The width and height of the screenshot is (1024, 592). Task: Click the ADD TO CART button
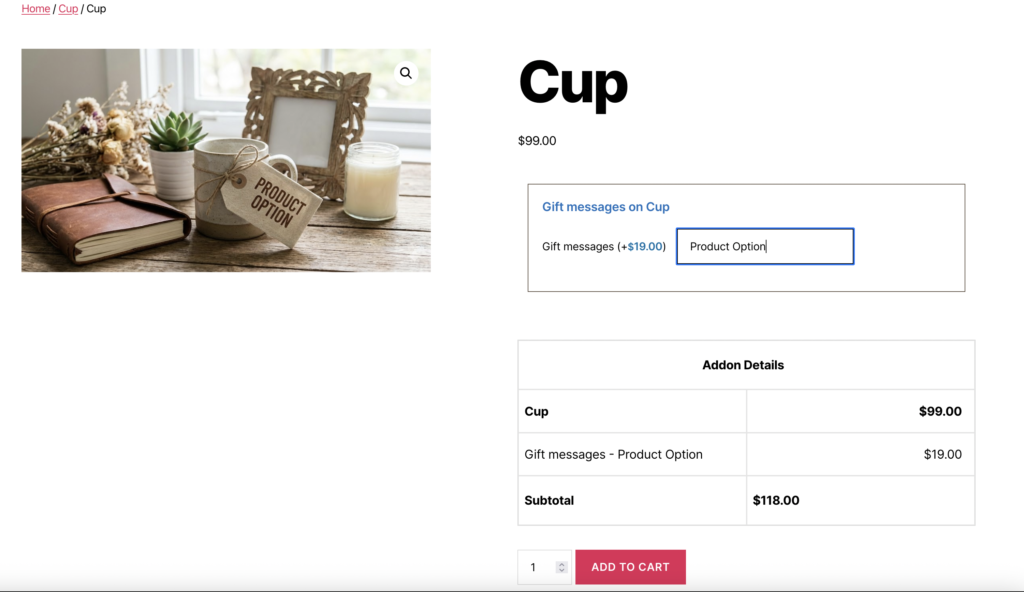(x=630, y=567)
